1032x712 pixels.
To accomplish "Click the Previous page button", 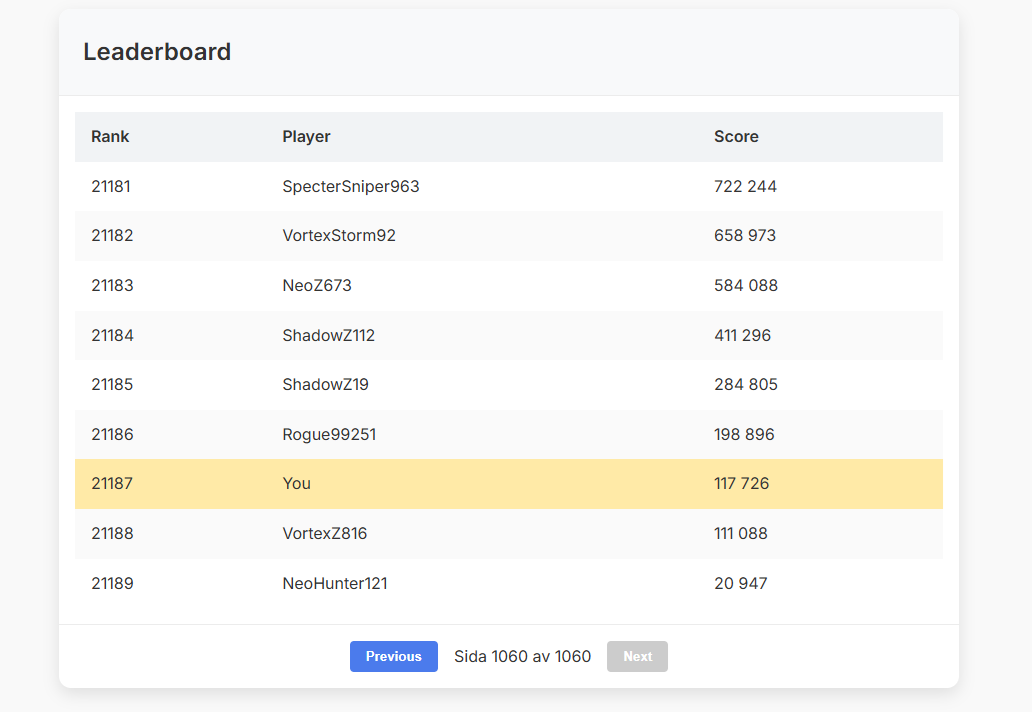I will pos(394,656).
